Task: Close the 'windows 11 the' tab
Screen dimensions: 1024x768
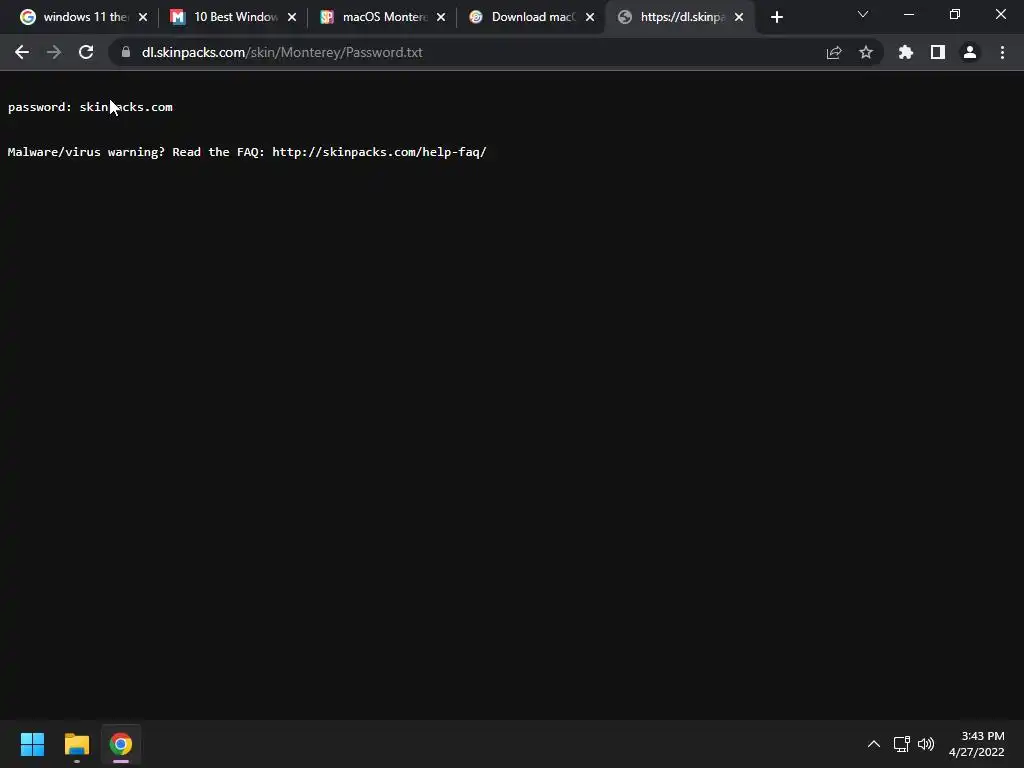Action: [x=143, y=17]
